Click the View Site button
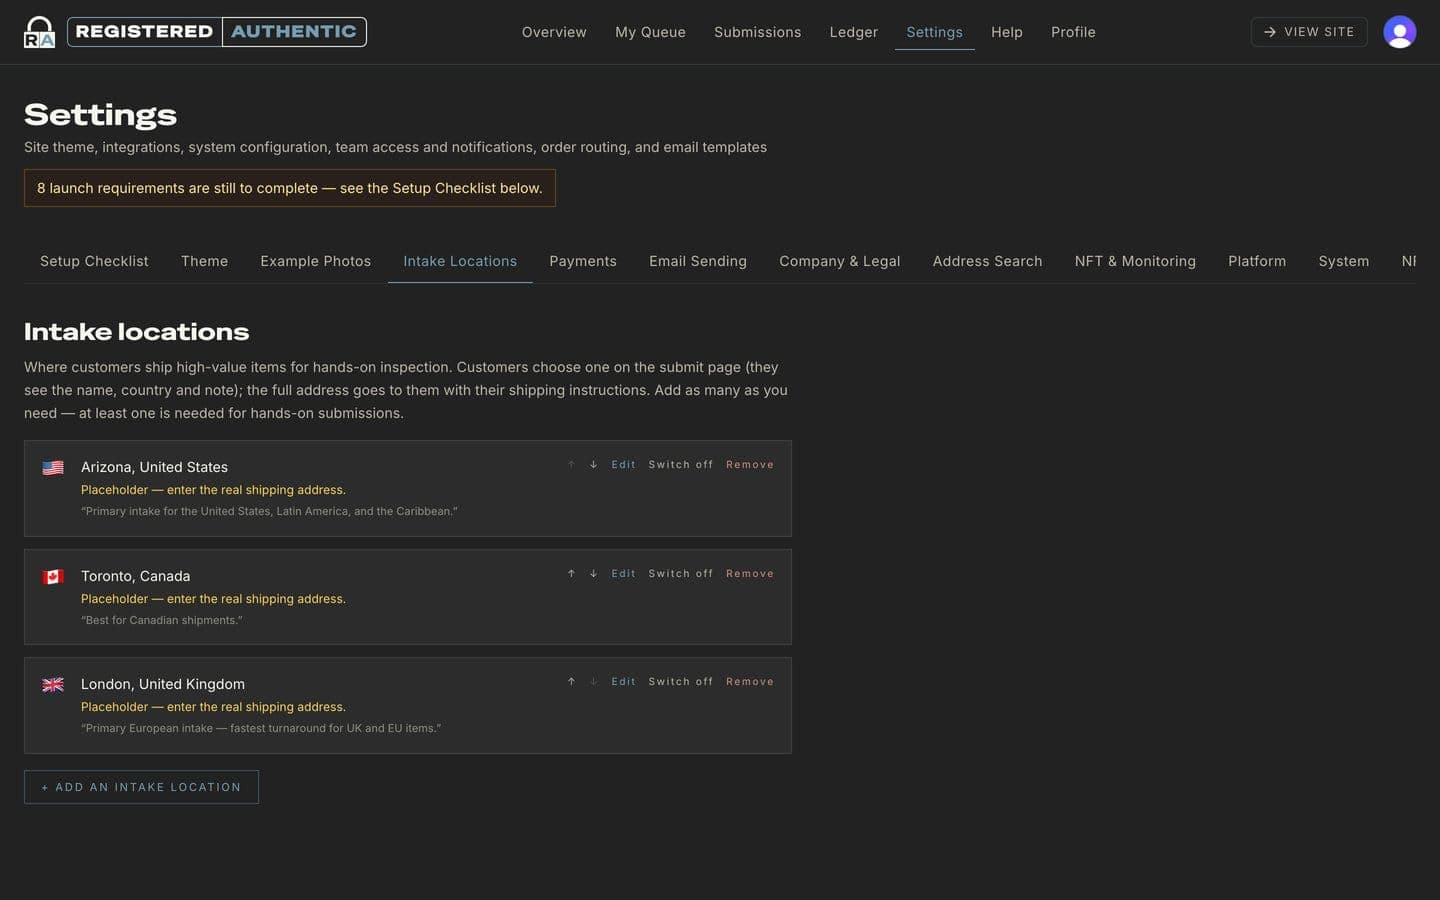Viewport: 1440px width, 900px height. [1309, 32]
